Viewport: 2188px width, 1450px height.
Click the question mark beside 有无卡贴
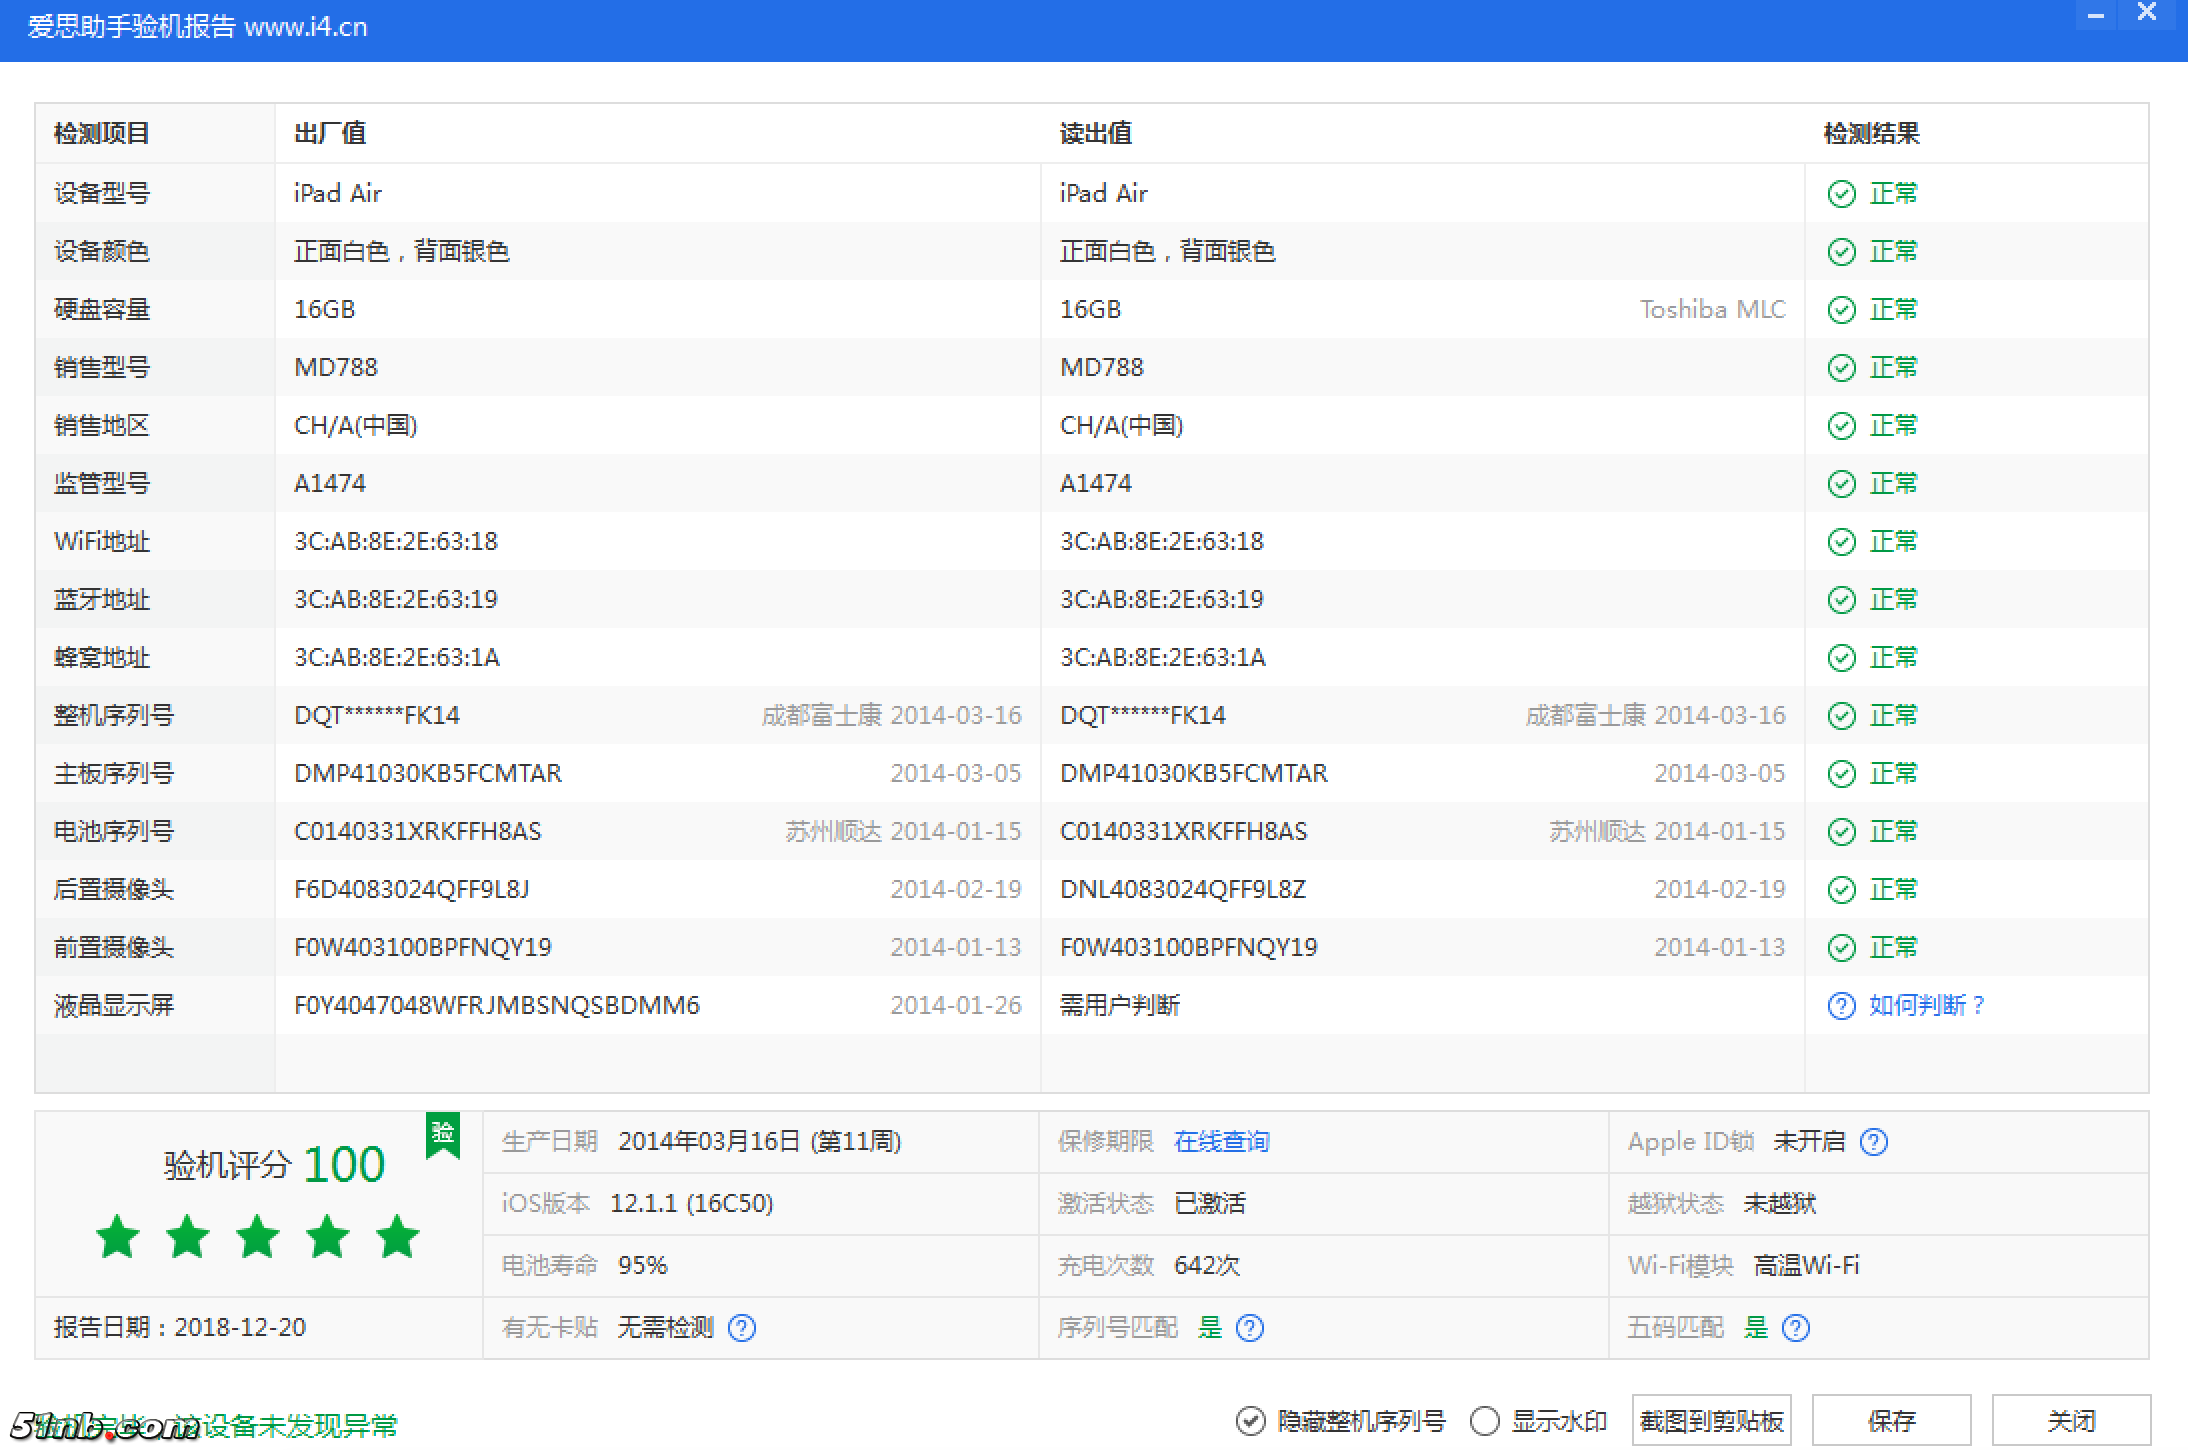click(742, 1328)
